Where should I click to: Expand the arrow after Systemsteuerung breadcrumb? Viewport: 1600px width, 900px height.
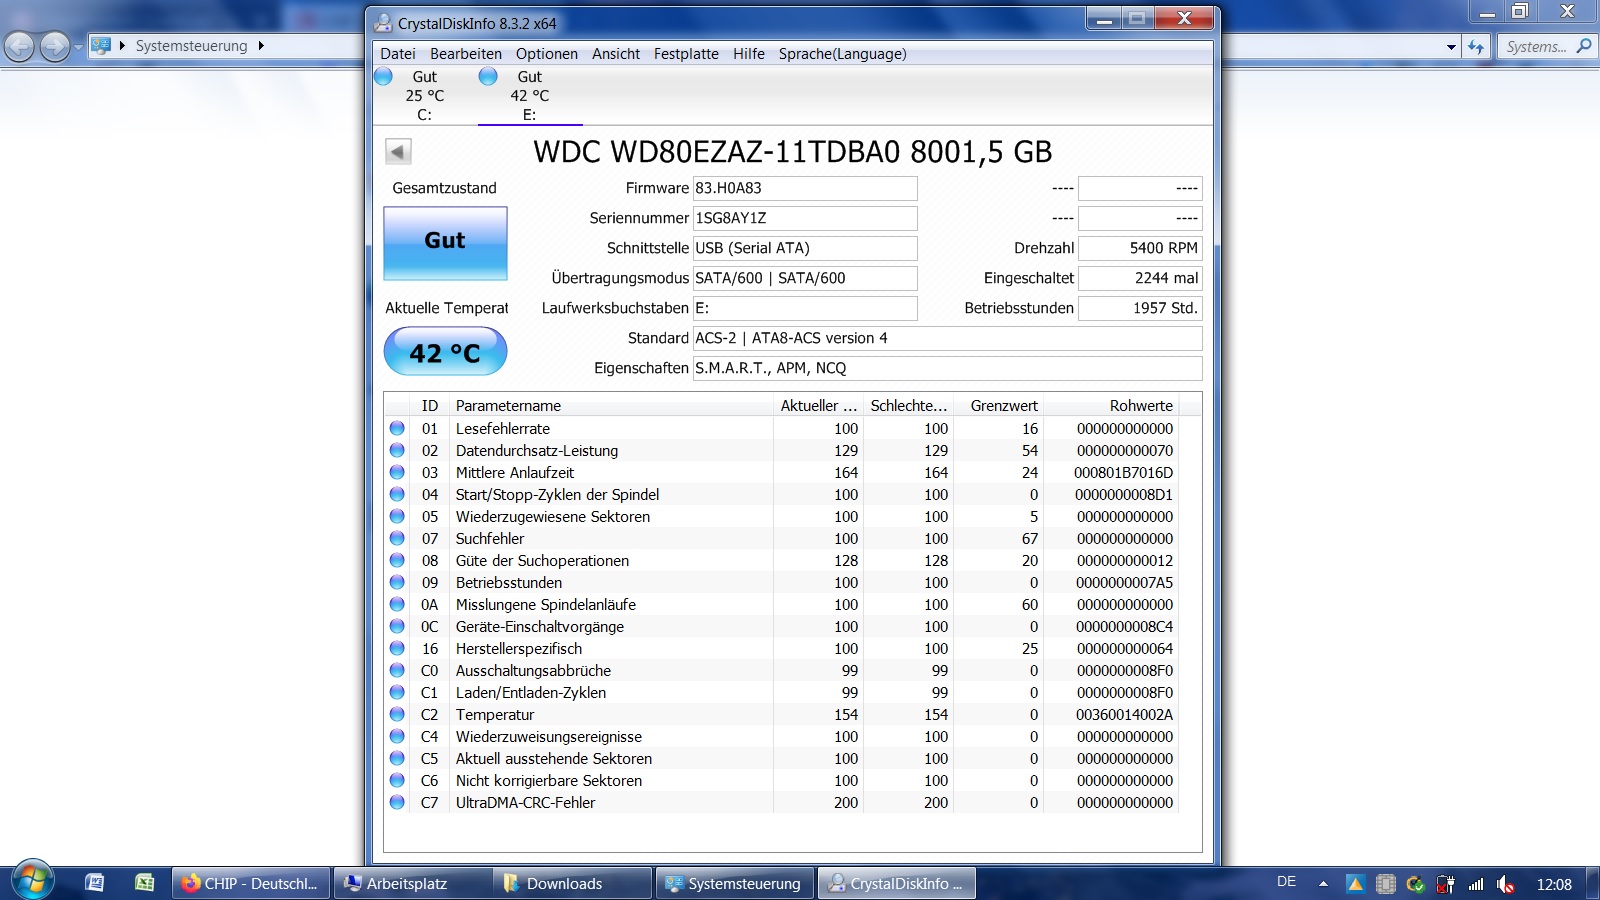coord(261,46)
